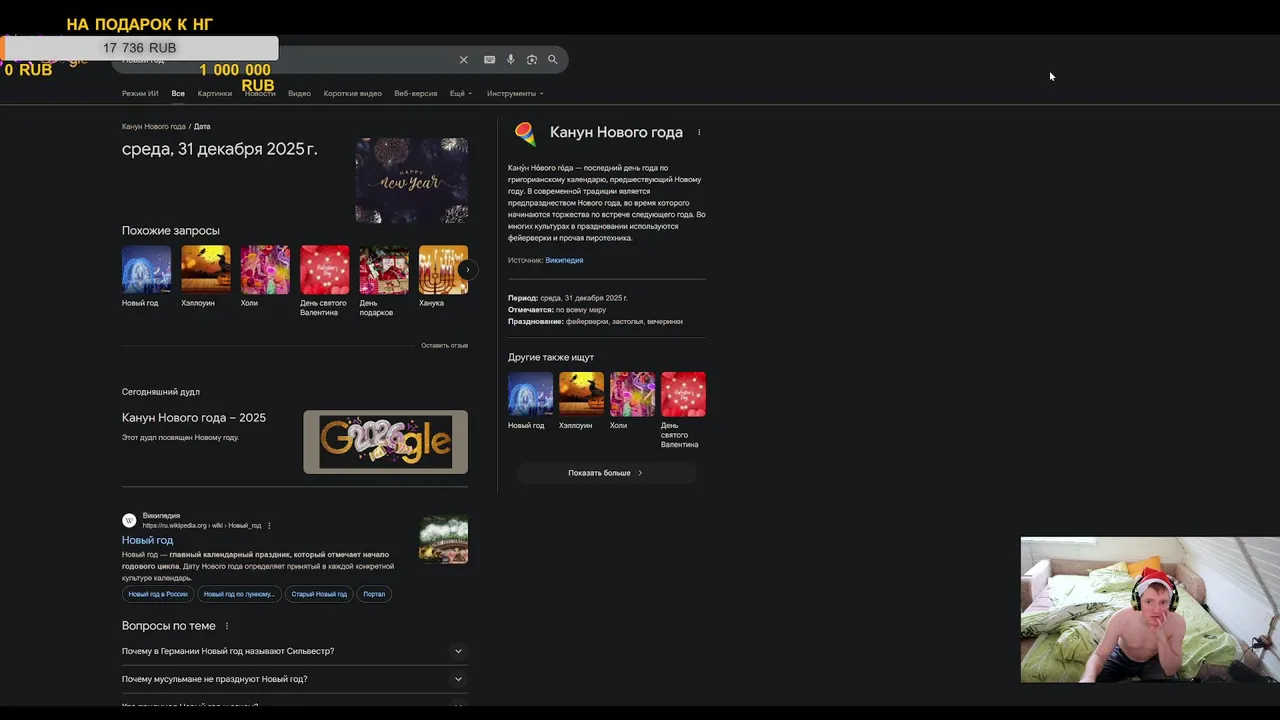Open the three-dot menu beside Вопросы по теме
Image resolution: width=1280 pixels, height=720 pixels.
coord(227,626)
